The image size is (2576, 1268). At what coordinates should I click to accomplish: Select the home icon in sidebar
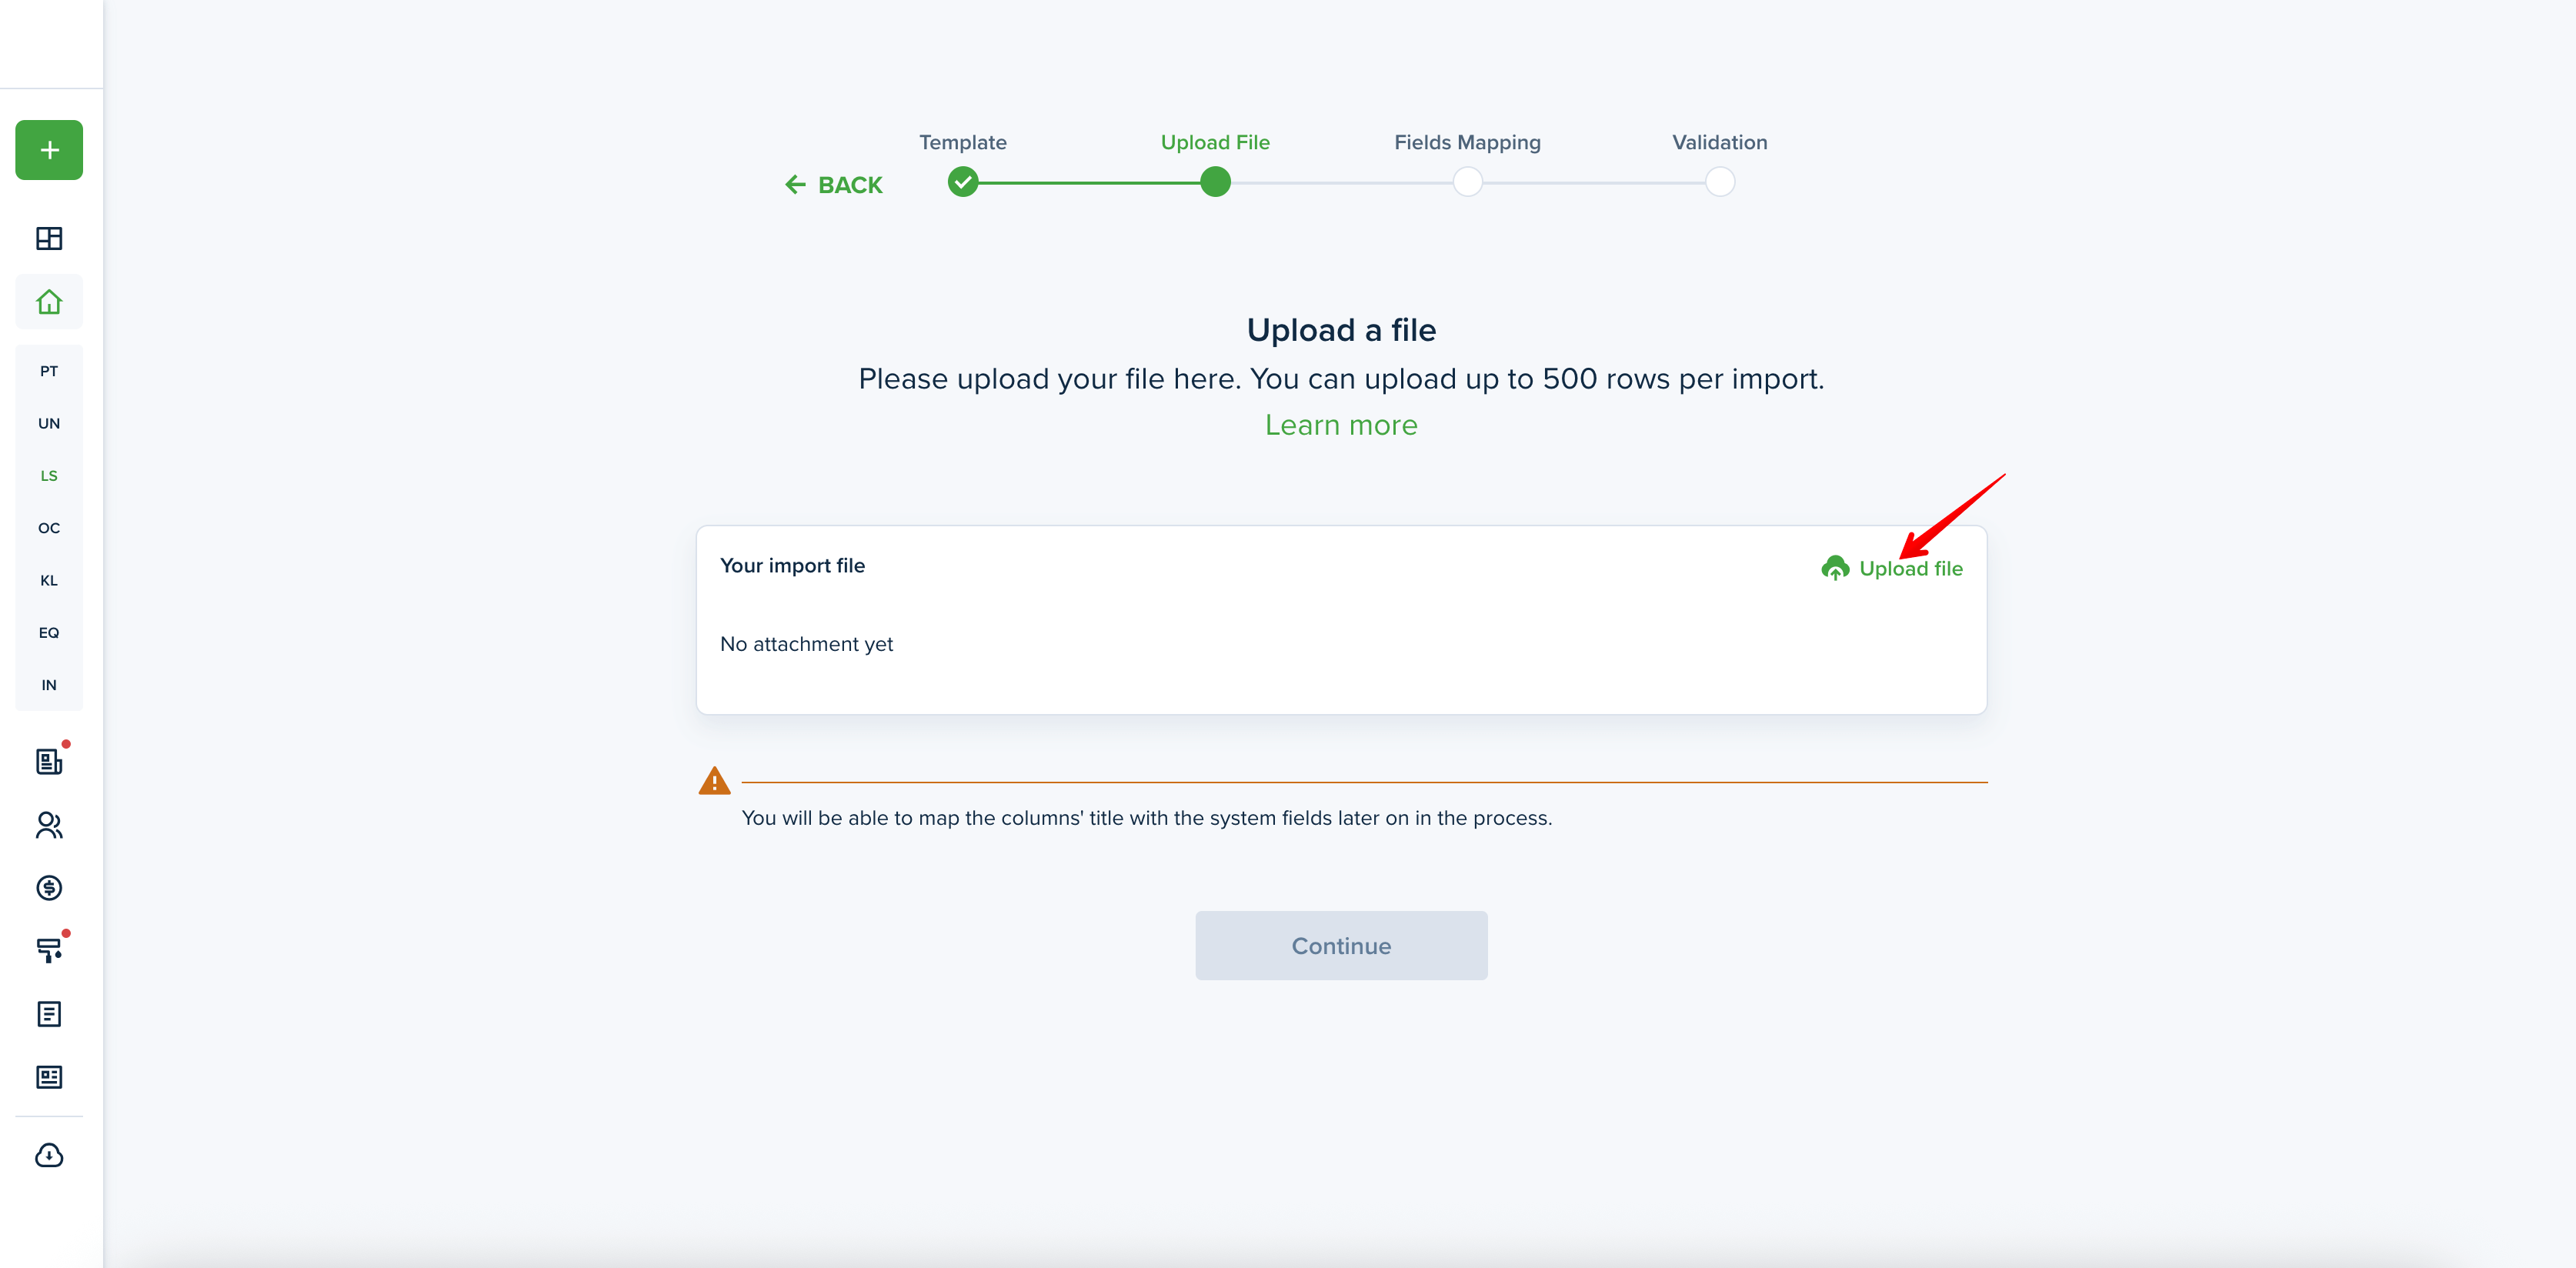click(x=49, y=302)
